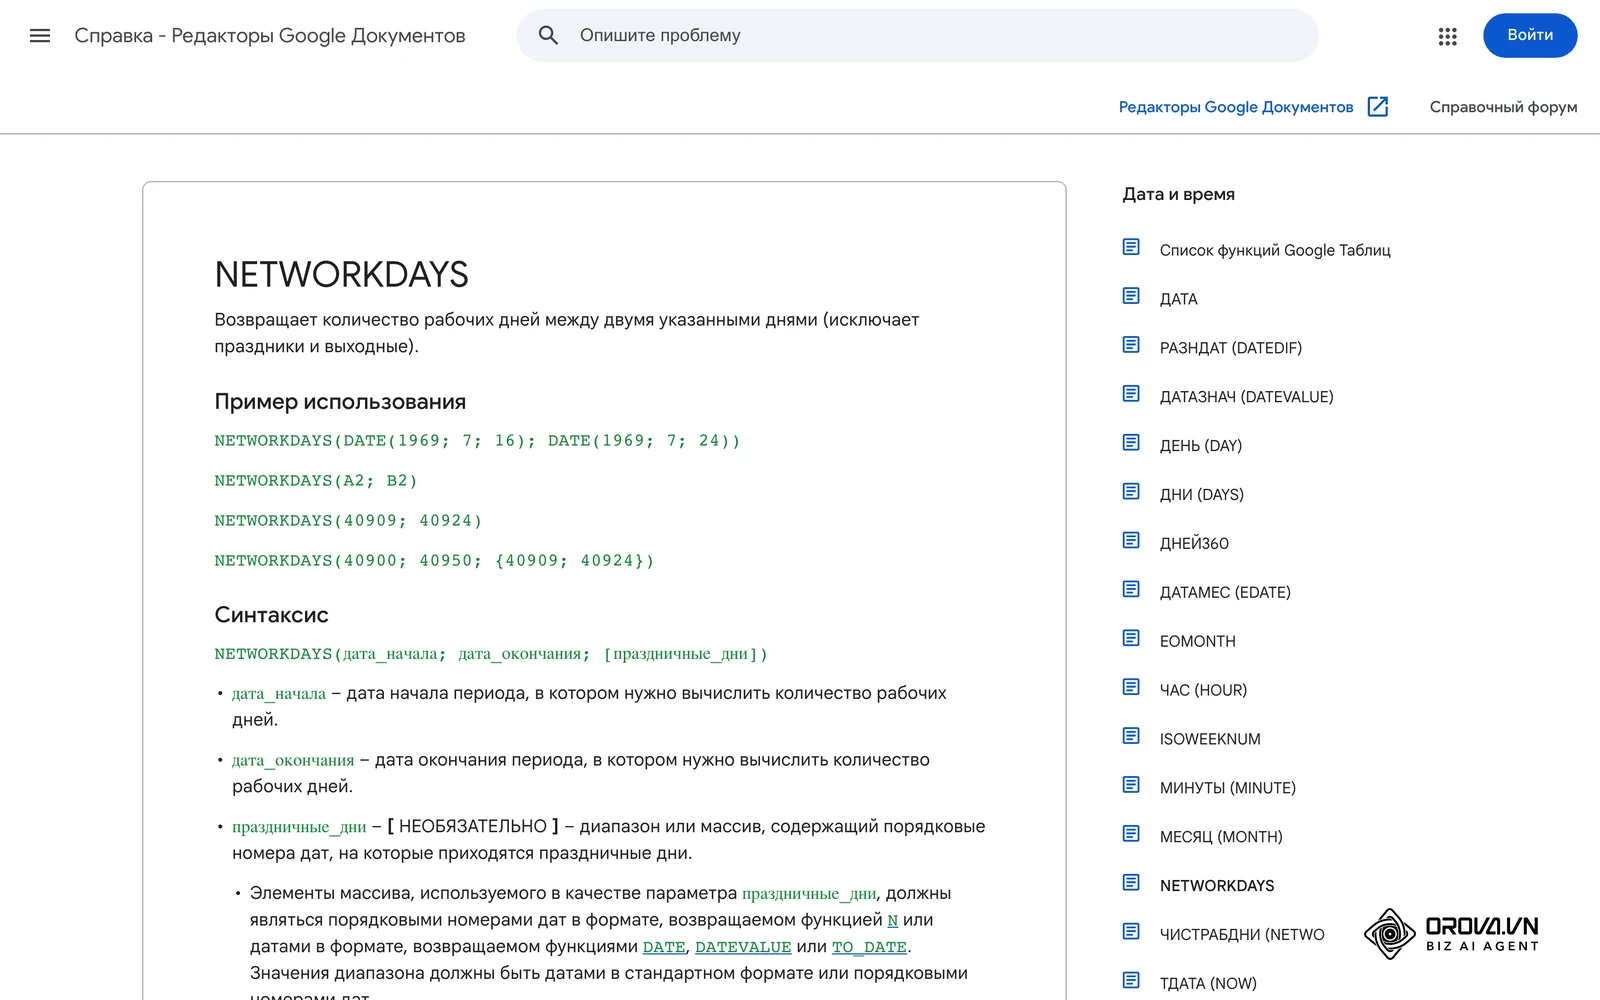
Task: Click article icon next to ДАТАЗНАЧ (DATEVALUE)
Action: pos(1131,394)
